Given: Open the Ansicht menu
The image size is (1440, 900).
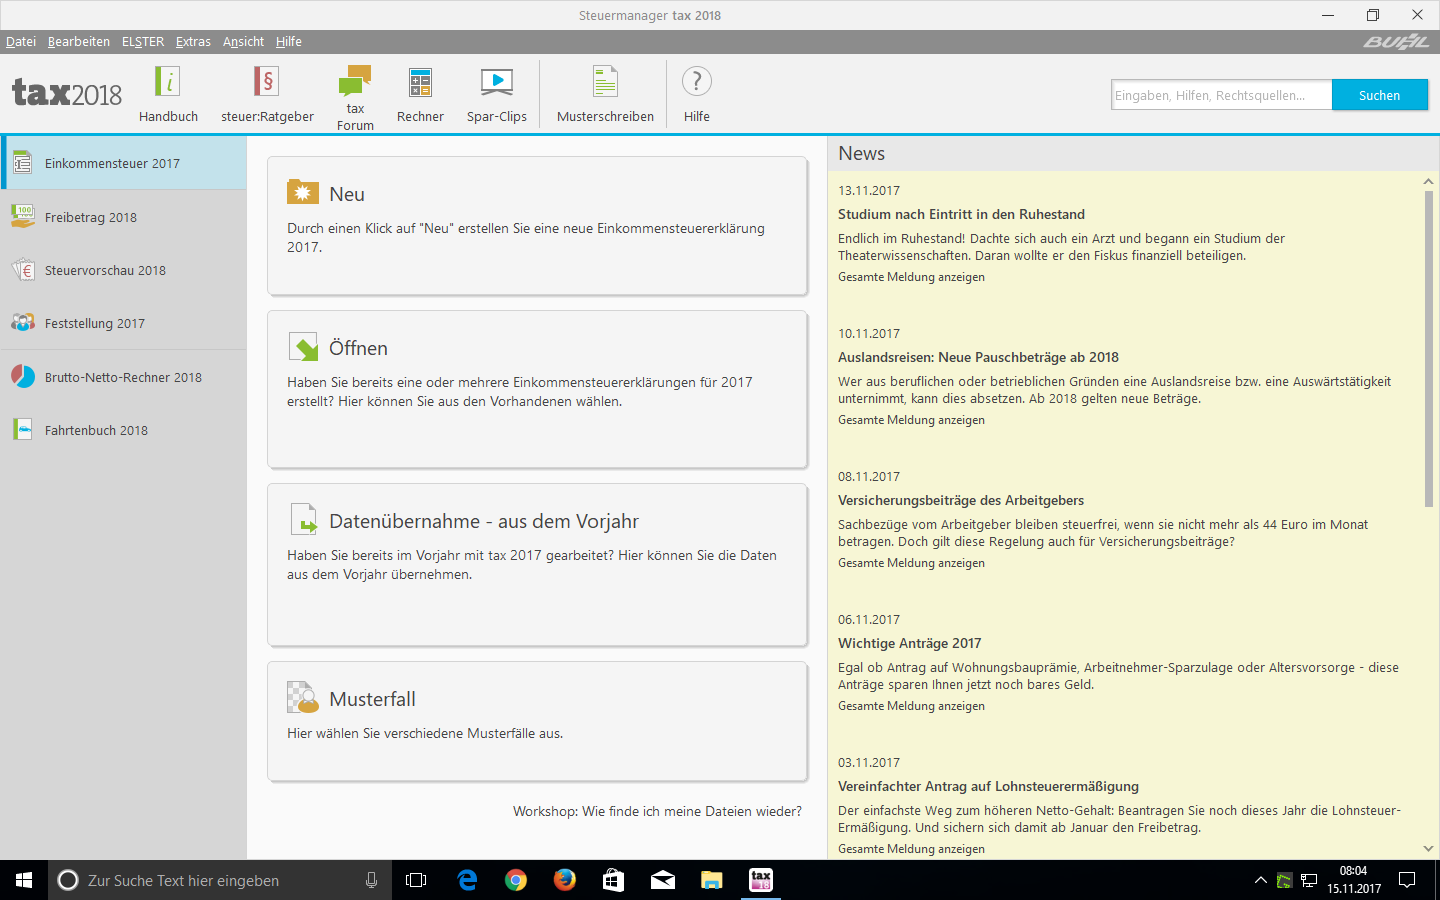Looking at the screenshot, I should coord(243,42).
